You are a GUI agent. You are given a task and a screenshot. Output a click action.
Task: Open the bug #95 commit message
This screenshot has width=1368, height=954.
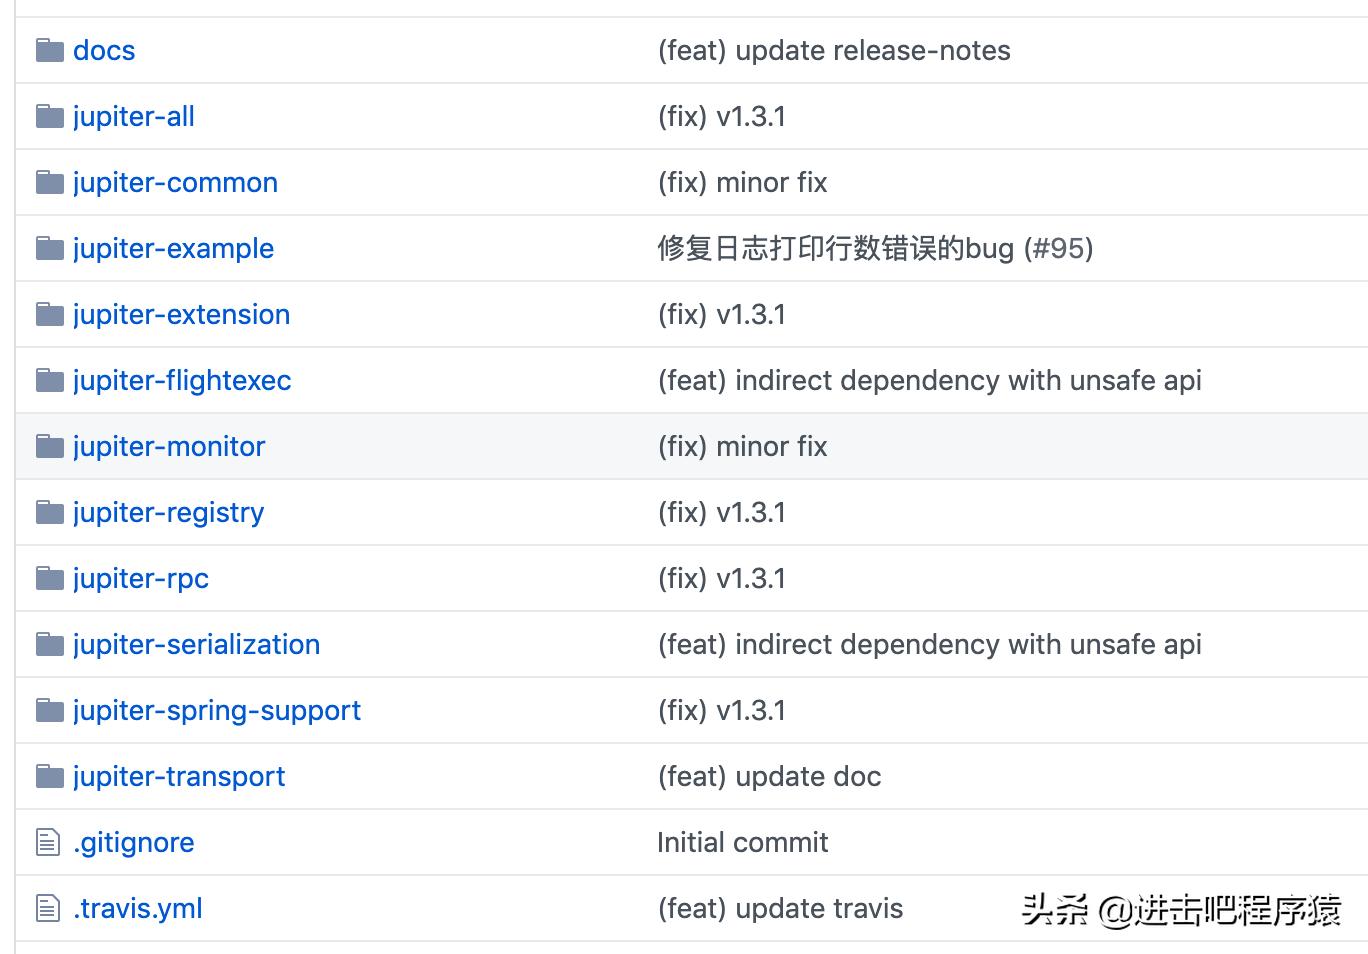click(874, 248)
